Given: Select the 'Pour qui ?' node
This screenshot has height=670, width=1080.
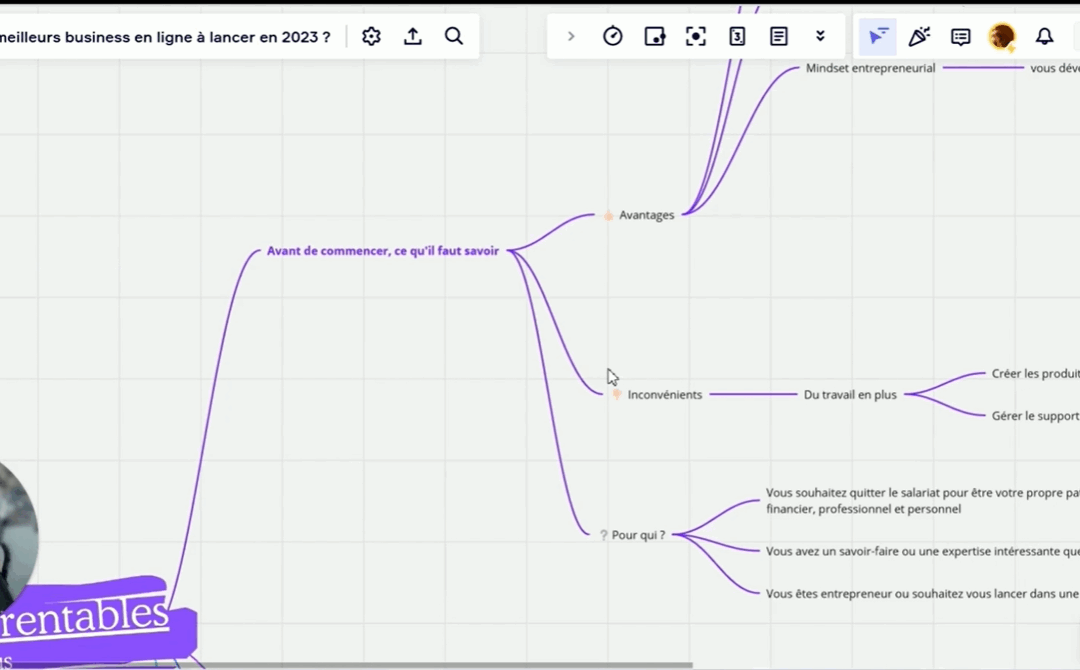Looking at the screenshot, I should point(638,535).
